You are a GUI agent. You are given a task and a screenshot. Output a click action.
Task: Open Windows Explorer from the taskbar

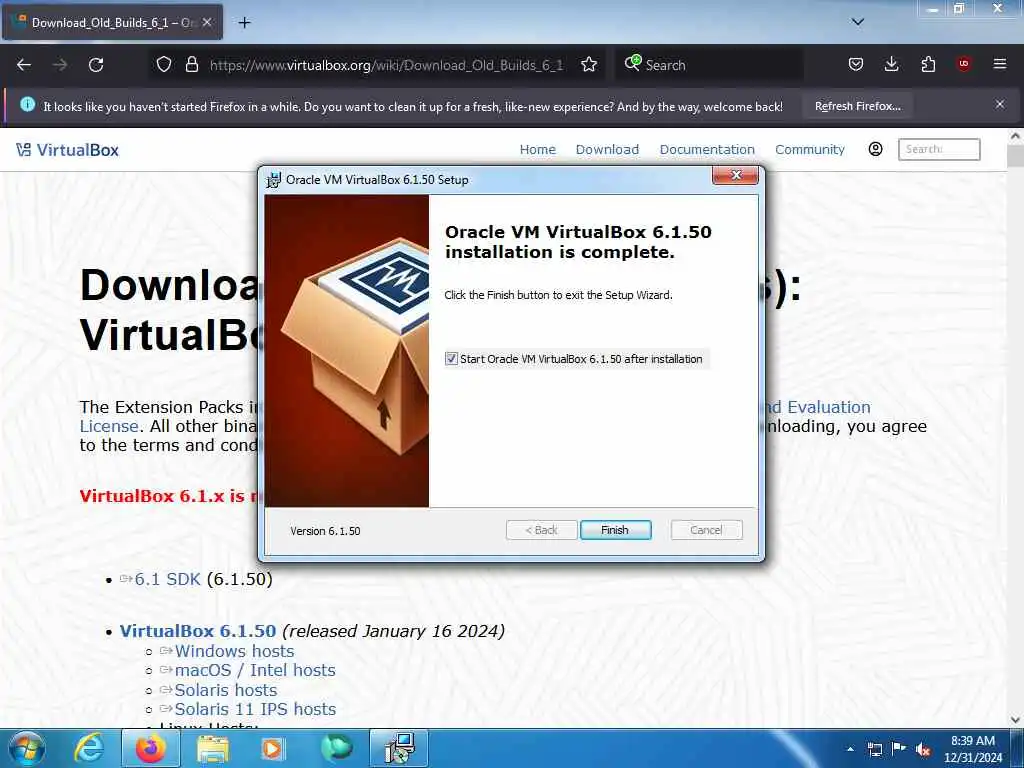213,748
